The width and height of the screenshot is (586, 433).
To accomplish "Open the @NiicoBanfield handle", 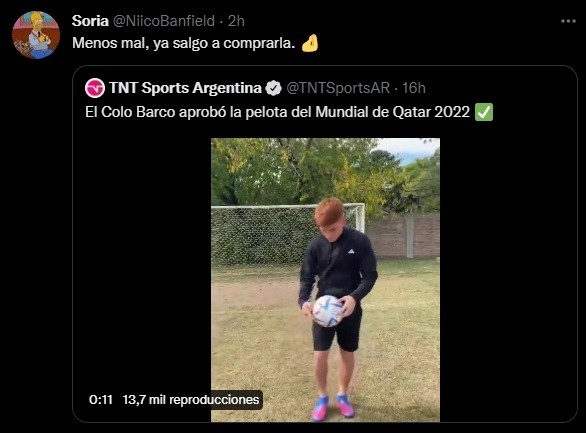I will pyautogui.click(x=164, y=21).
